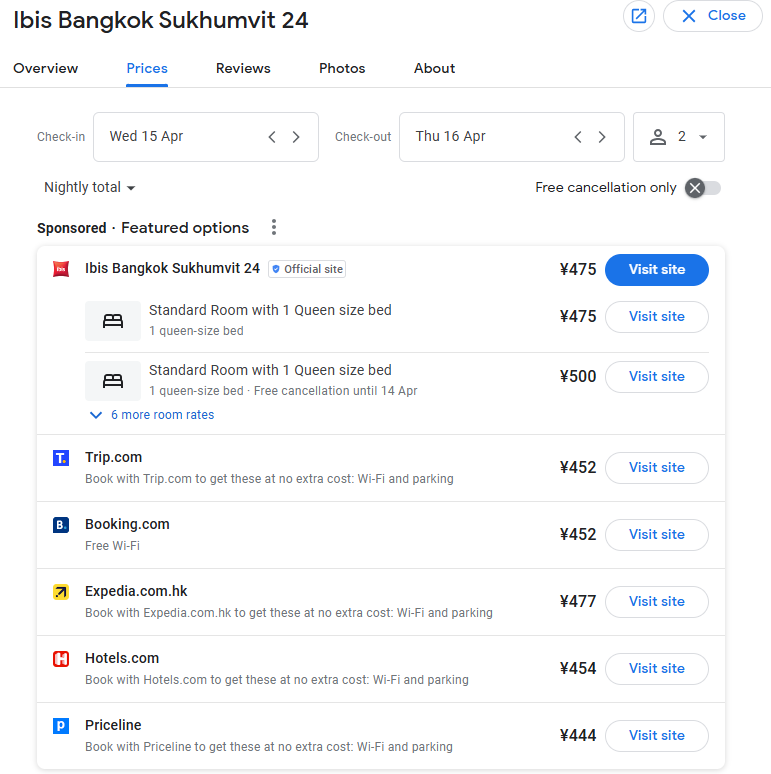Switch to the Overview tab

tap(45, 68)
